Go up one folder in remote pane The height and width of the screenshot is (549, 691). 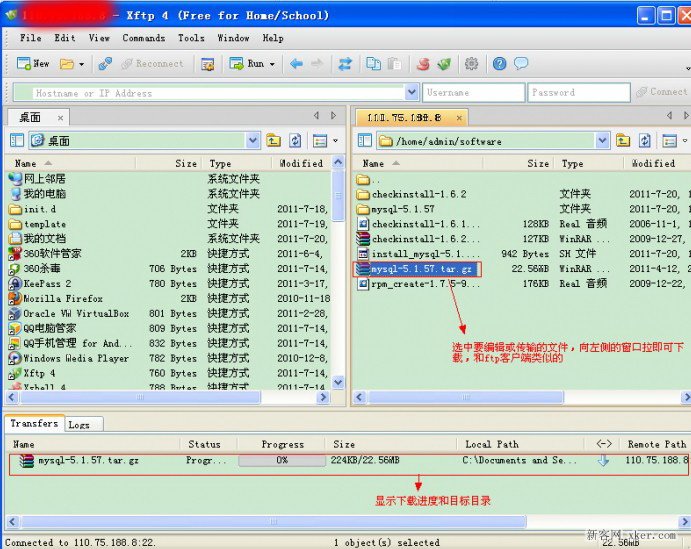pos(623,141)
